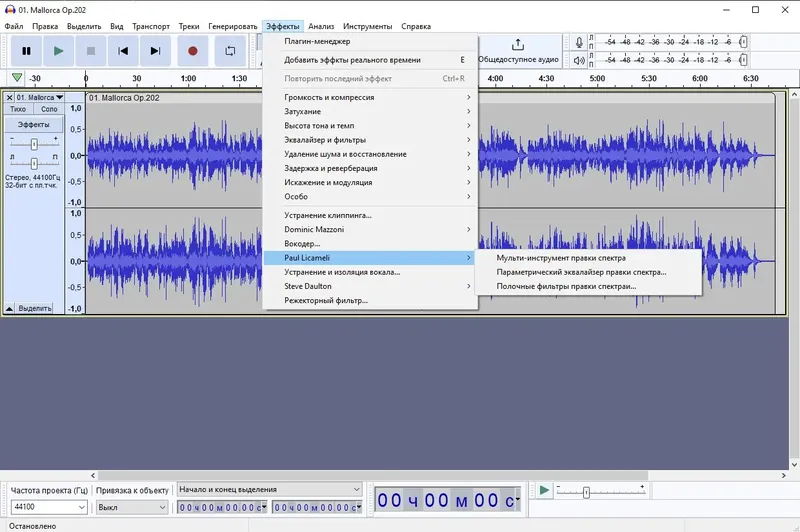
Task: Click the large audio position time display
Action: pyautogui.click(x=448, y=500)
